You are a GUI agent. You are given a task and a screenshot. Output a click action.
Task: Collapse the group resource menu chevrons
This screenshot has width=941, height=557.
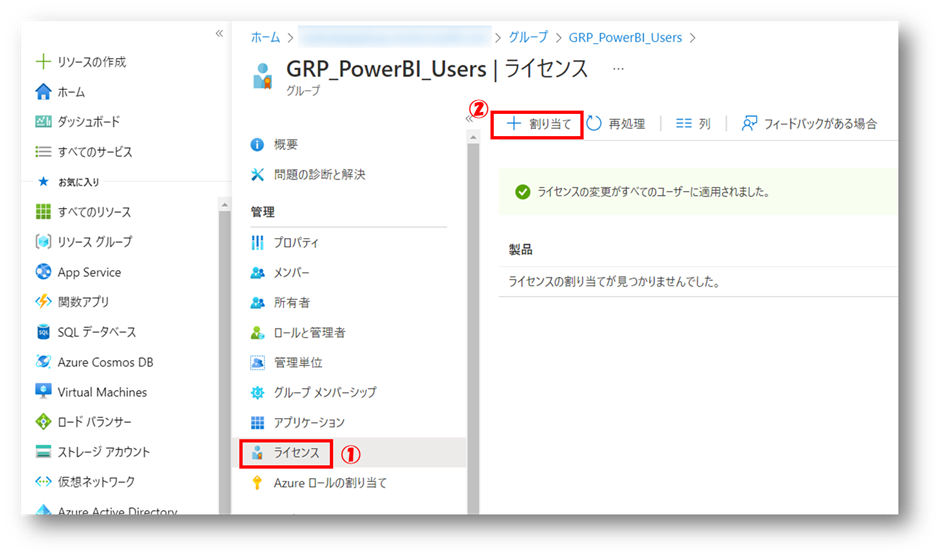469,119
